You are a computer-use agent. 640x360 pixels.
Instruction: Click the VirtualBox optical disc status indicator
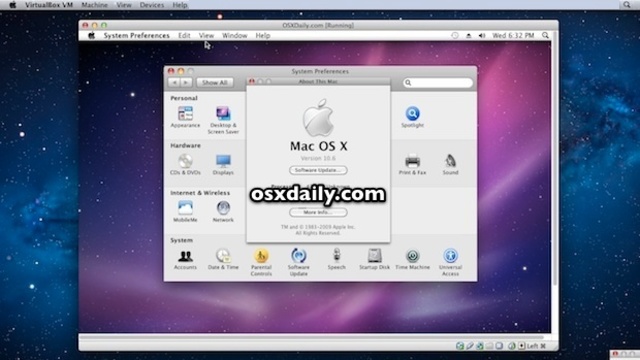460,346
